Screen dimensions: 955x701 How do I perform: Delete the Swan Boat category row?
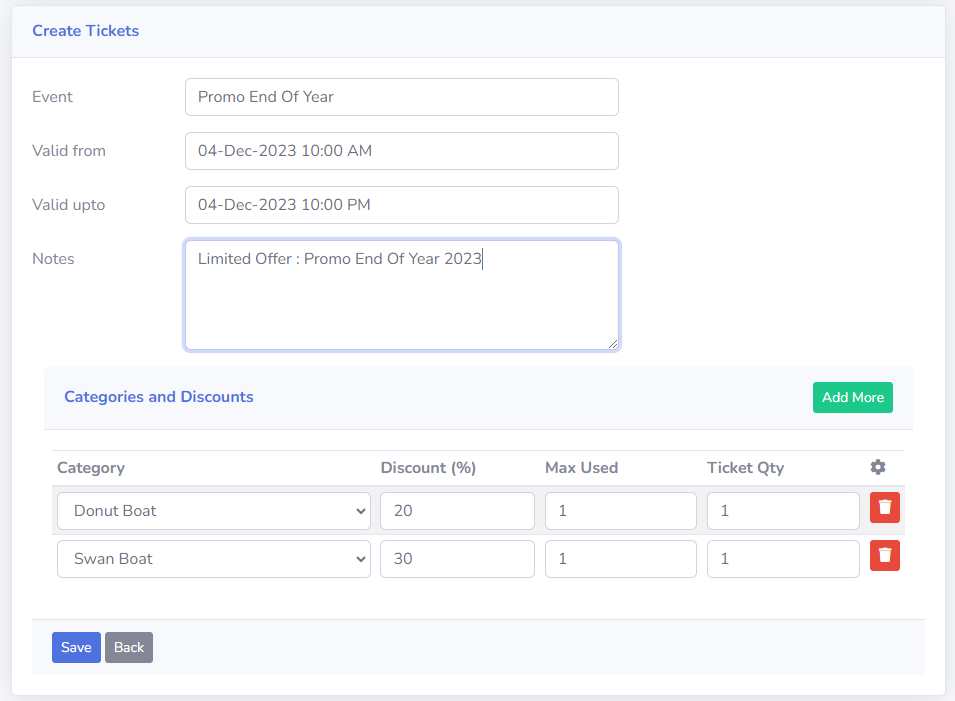click(x=884, y=556)
